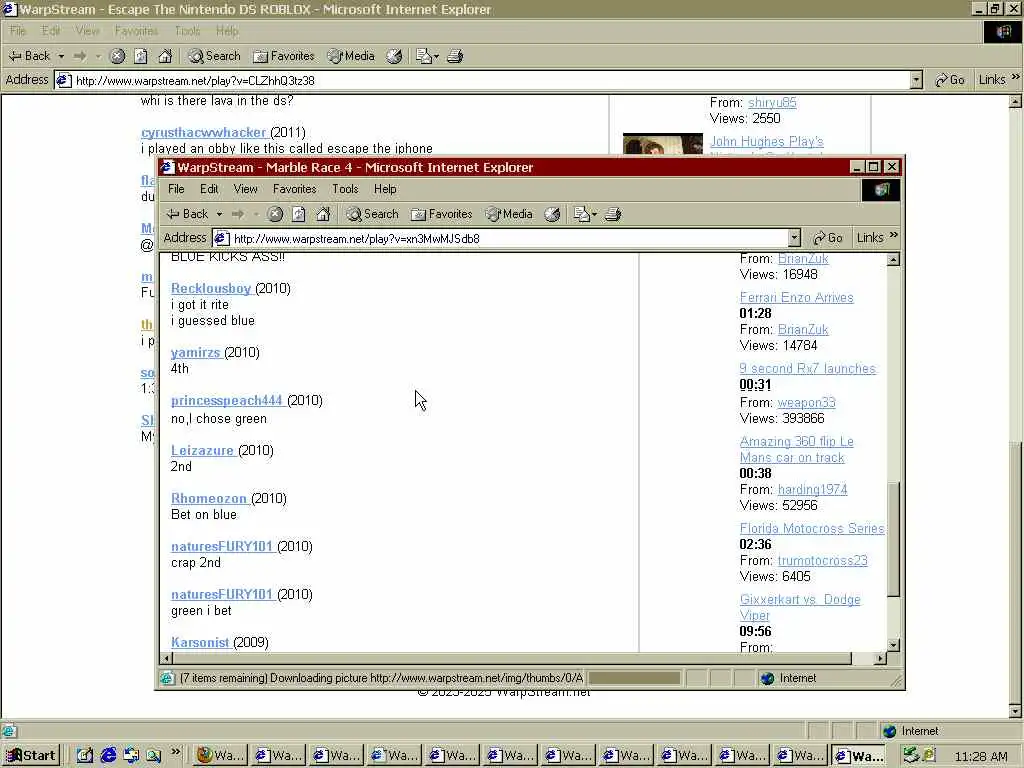
Task: Open trumotocross23 uploader link
Action: 822,561
